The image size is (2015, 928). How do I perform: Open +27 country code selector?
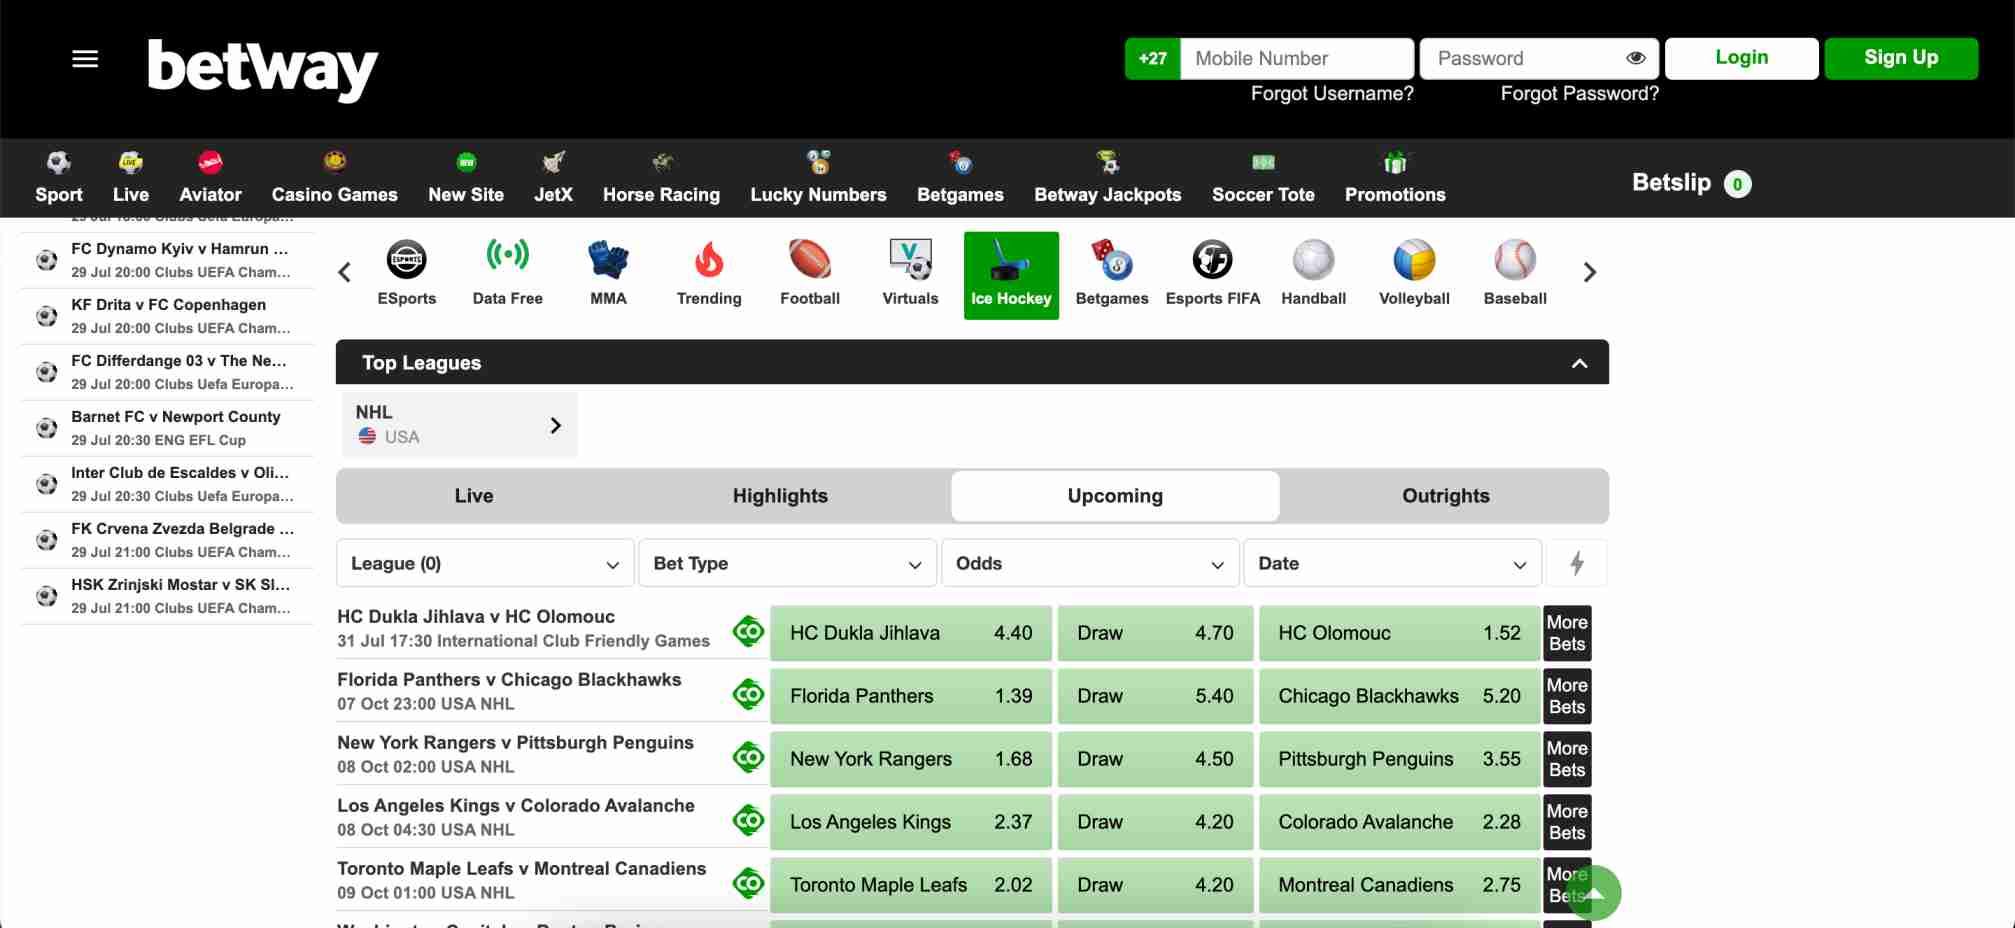[x=1152, y=58]
